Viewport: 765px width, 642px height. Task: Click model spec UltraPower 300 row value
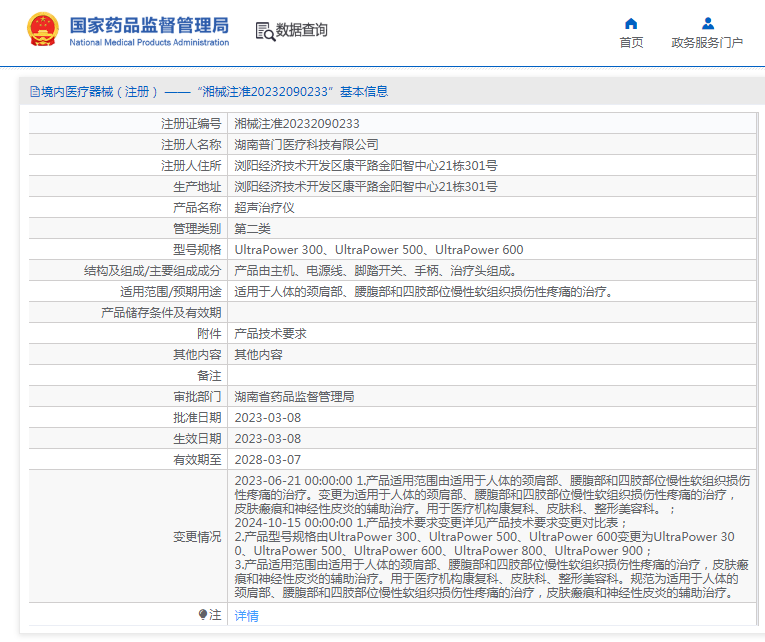point(379,250)
